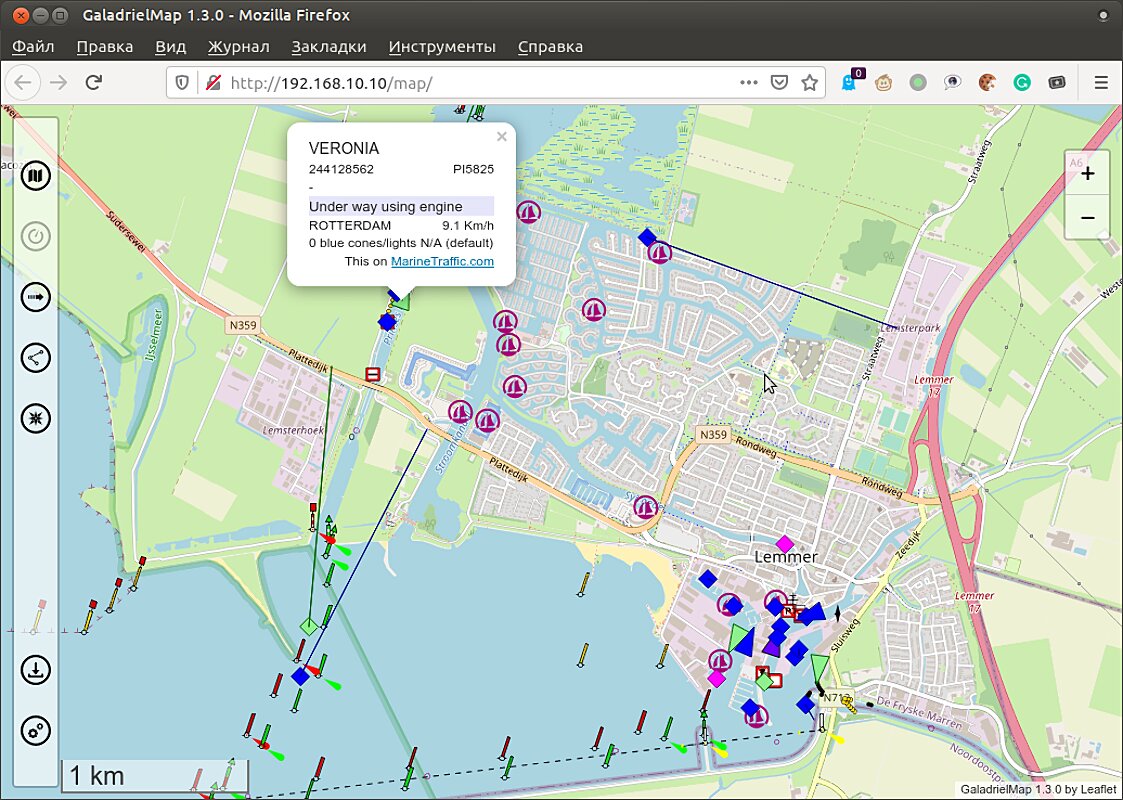Open the download icon in sidebar
The width and height of the screenshot is (1123, 800).
pyautogui.click(x=36, y=670)
